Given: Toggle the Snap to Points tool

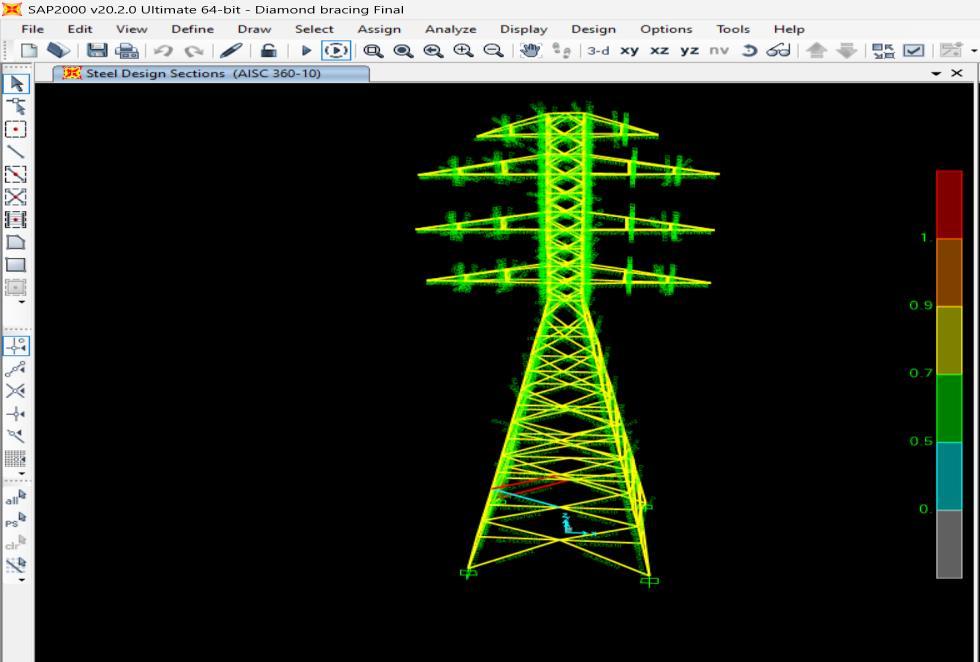Looking at the screenshot, I should (16, 345).
